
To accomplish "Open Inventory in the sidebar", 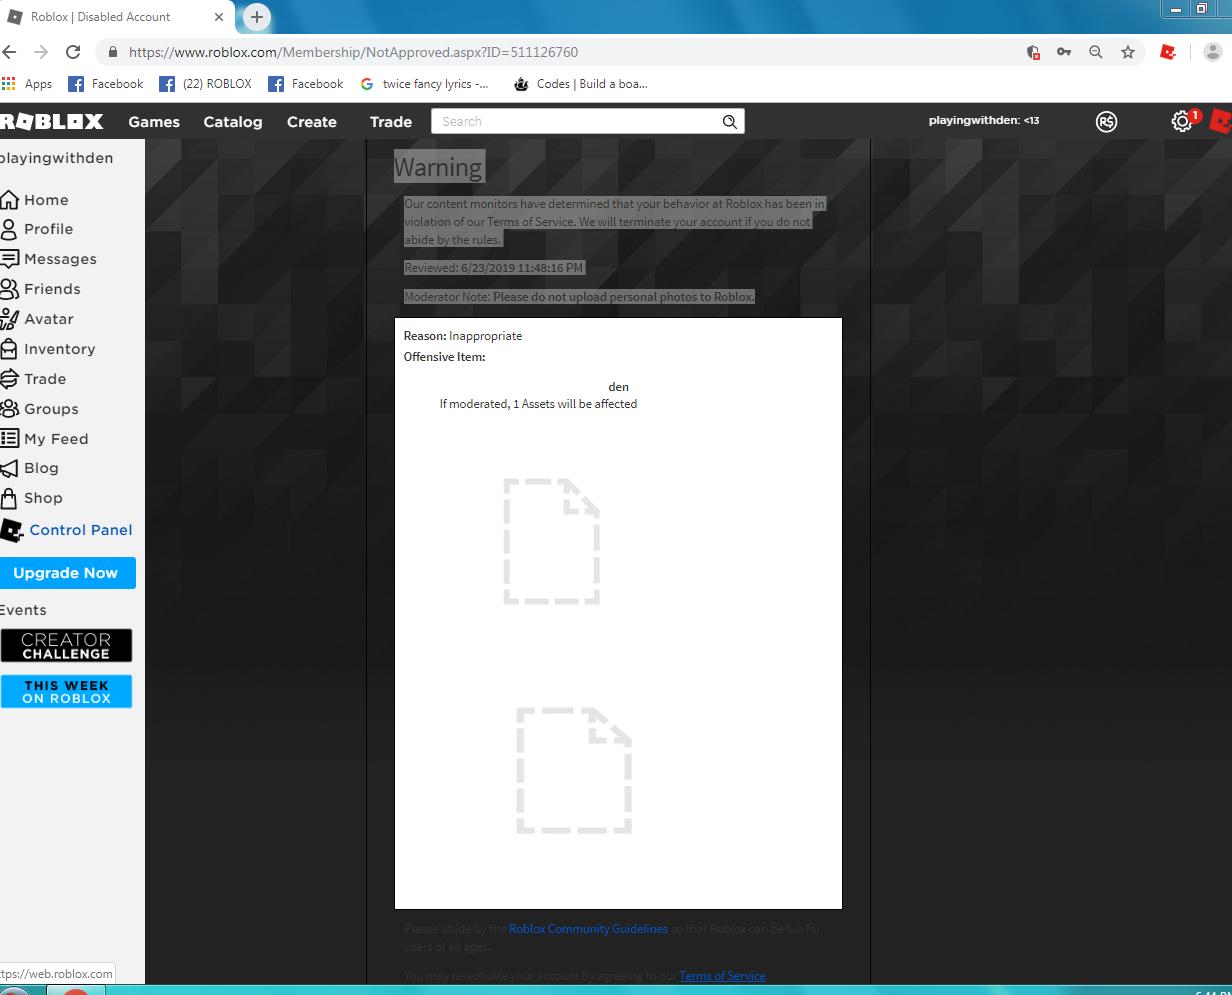I will click(49, 349).
